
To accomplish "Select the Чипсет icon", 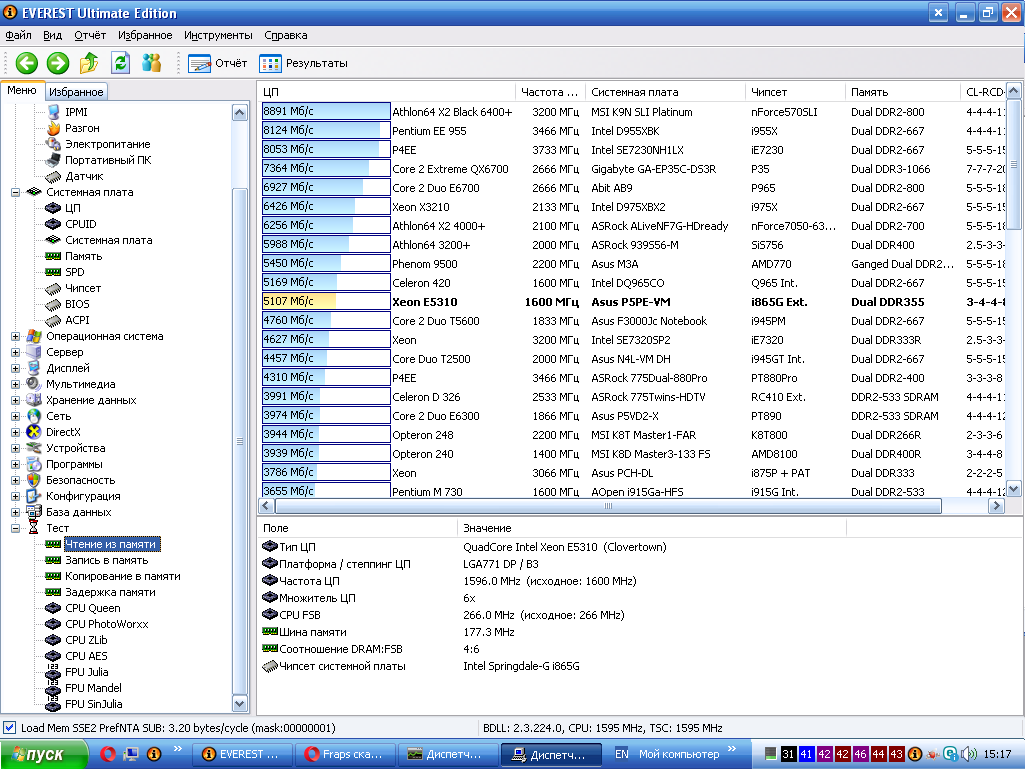I will (x=53, y=289).
